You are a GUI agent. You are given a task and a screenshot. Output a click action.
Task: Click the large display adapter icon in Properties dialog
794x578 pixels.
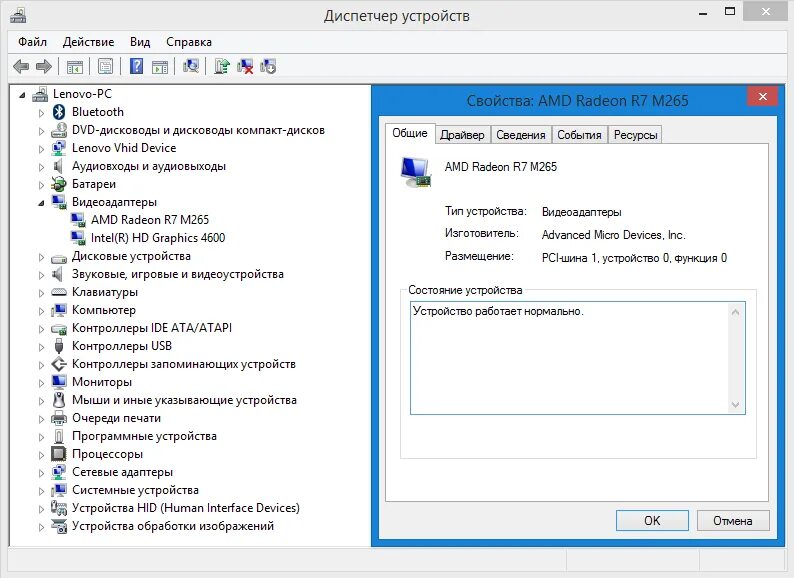coord(416,172)
